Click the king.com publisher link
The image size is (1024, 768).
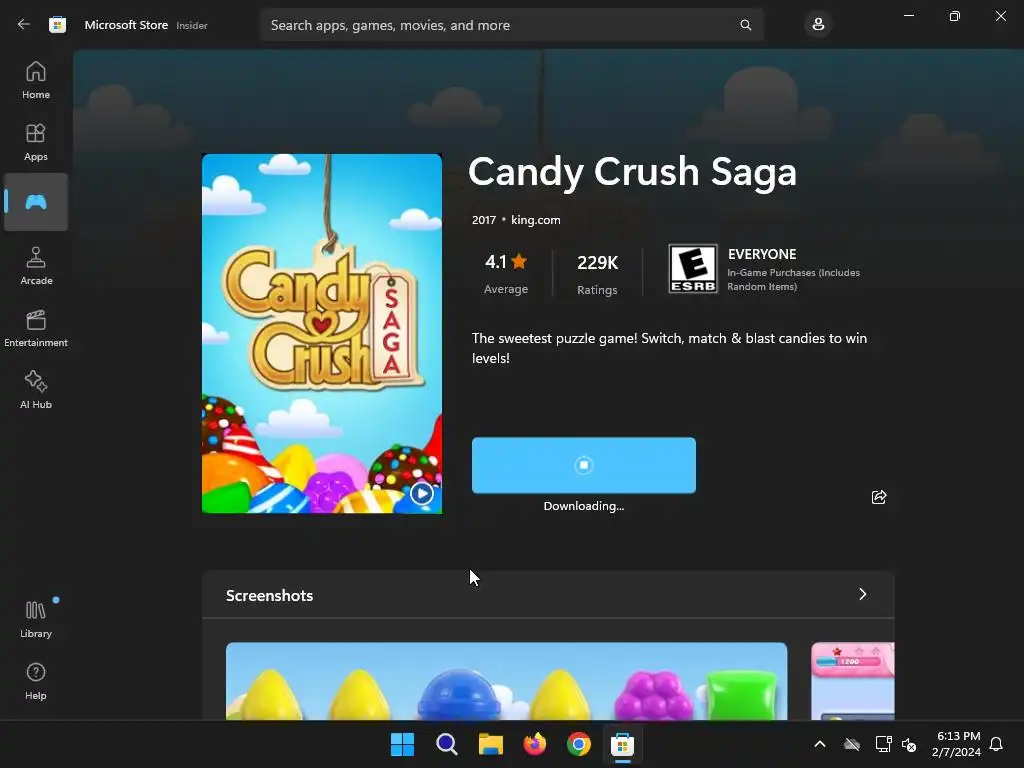[x=536, y=220]
